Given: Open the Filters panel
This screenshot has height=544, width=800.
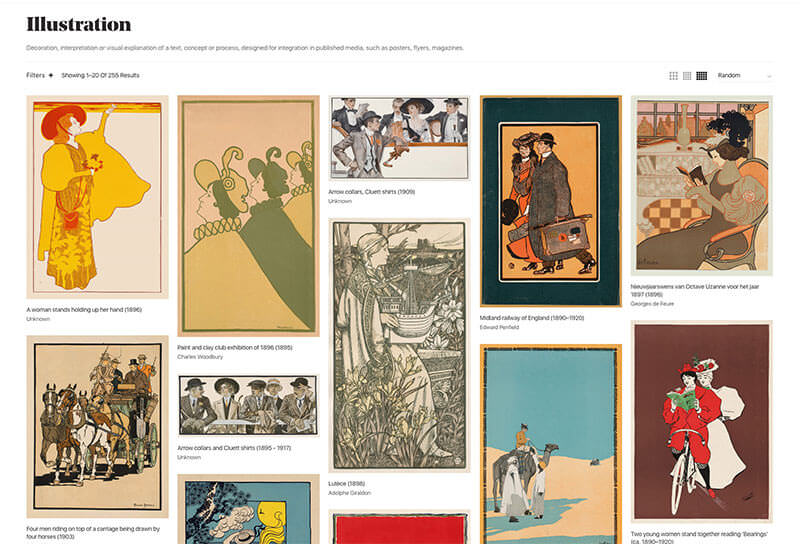Looking at the screenshot, I should 40,75.
